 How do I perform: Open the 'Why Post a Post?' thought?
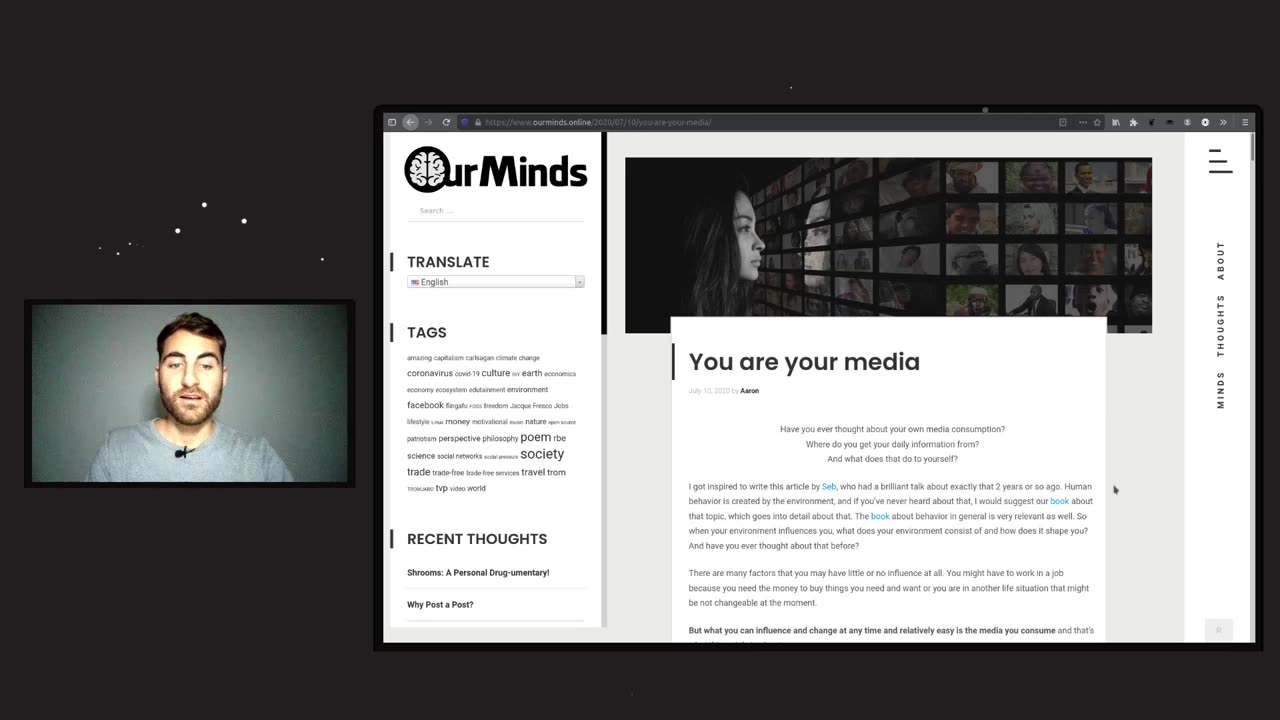[440, 605]
